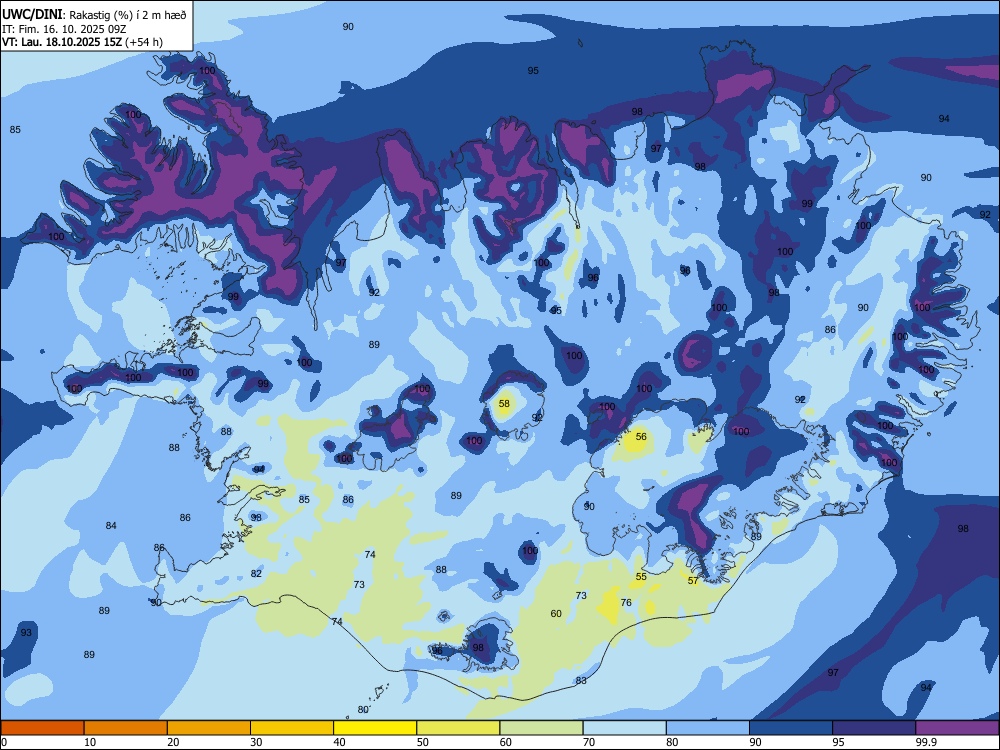
Task: Click the legend tick label 40
Action: point(339,742)
